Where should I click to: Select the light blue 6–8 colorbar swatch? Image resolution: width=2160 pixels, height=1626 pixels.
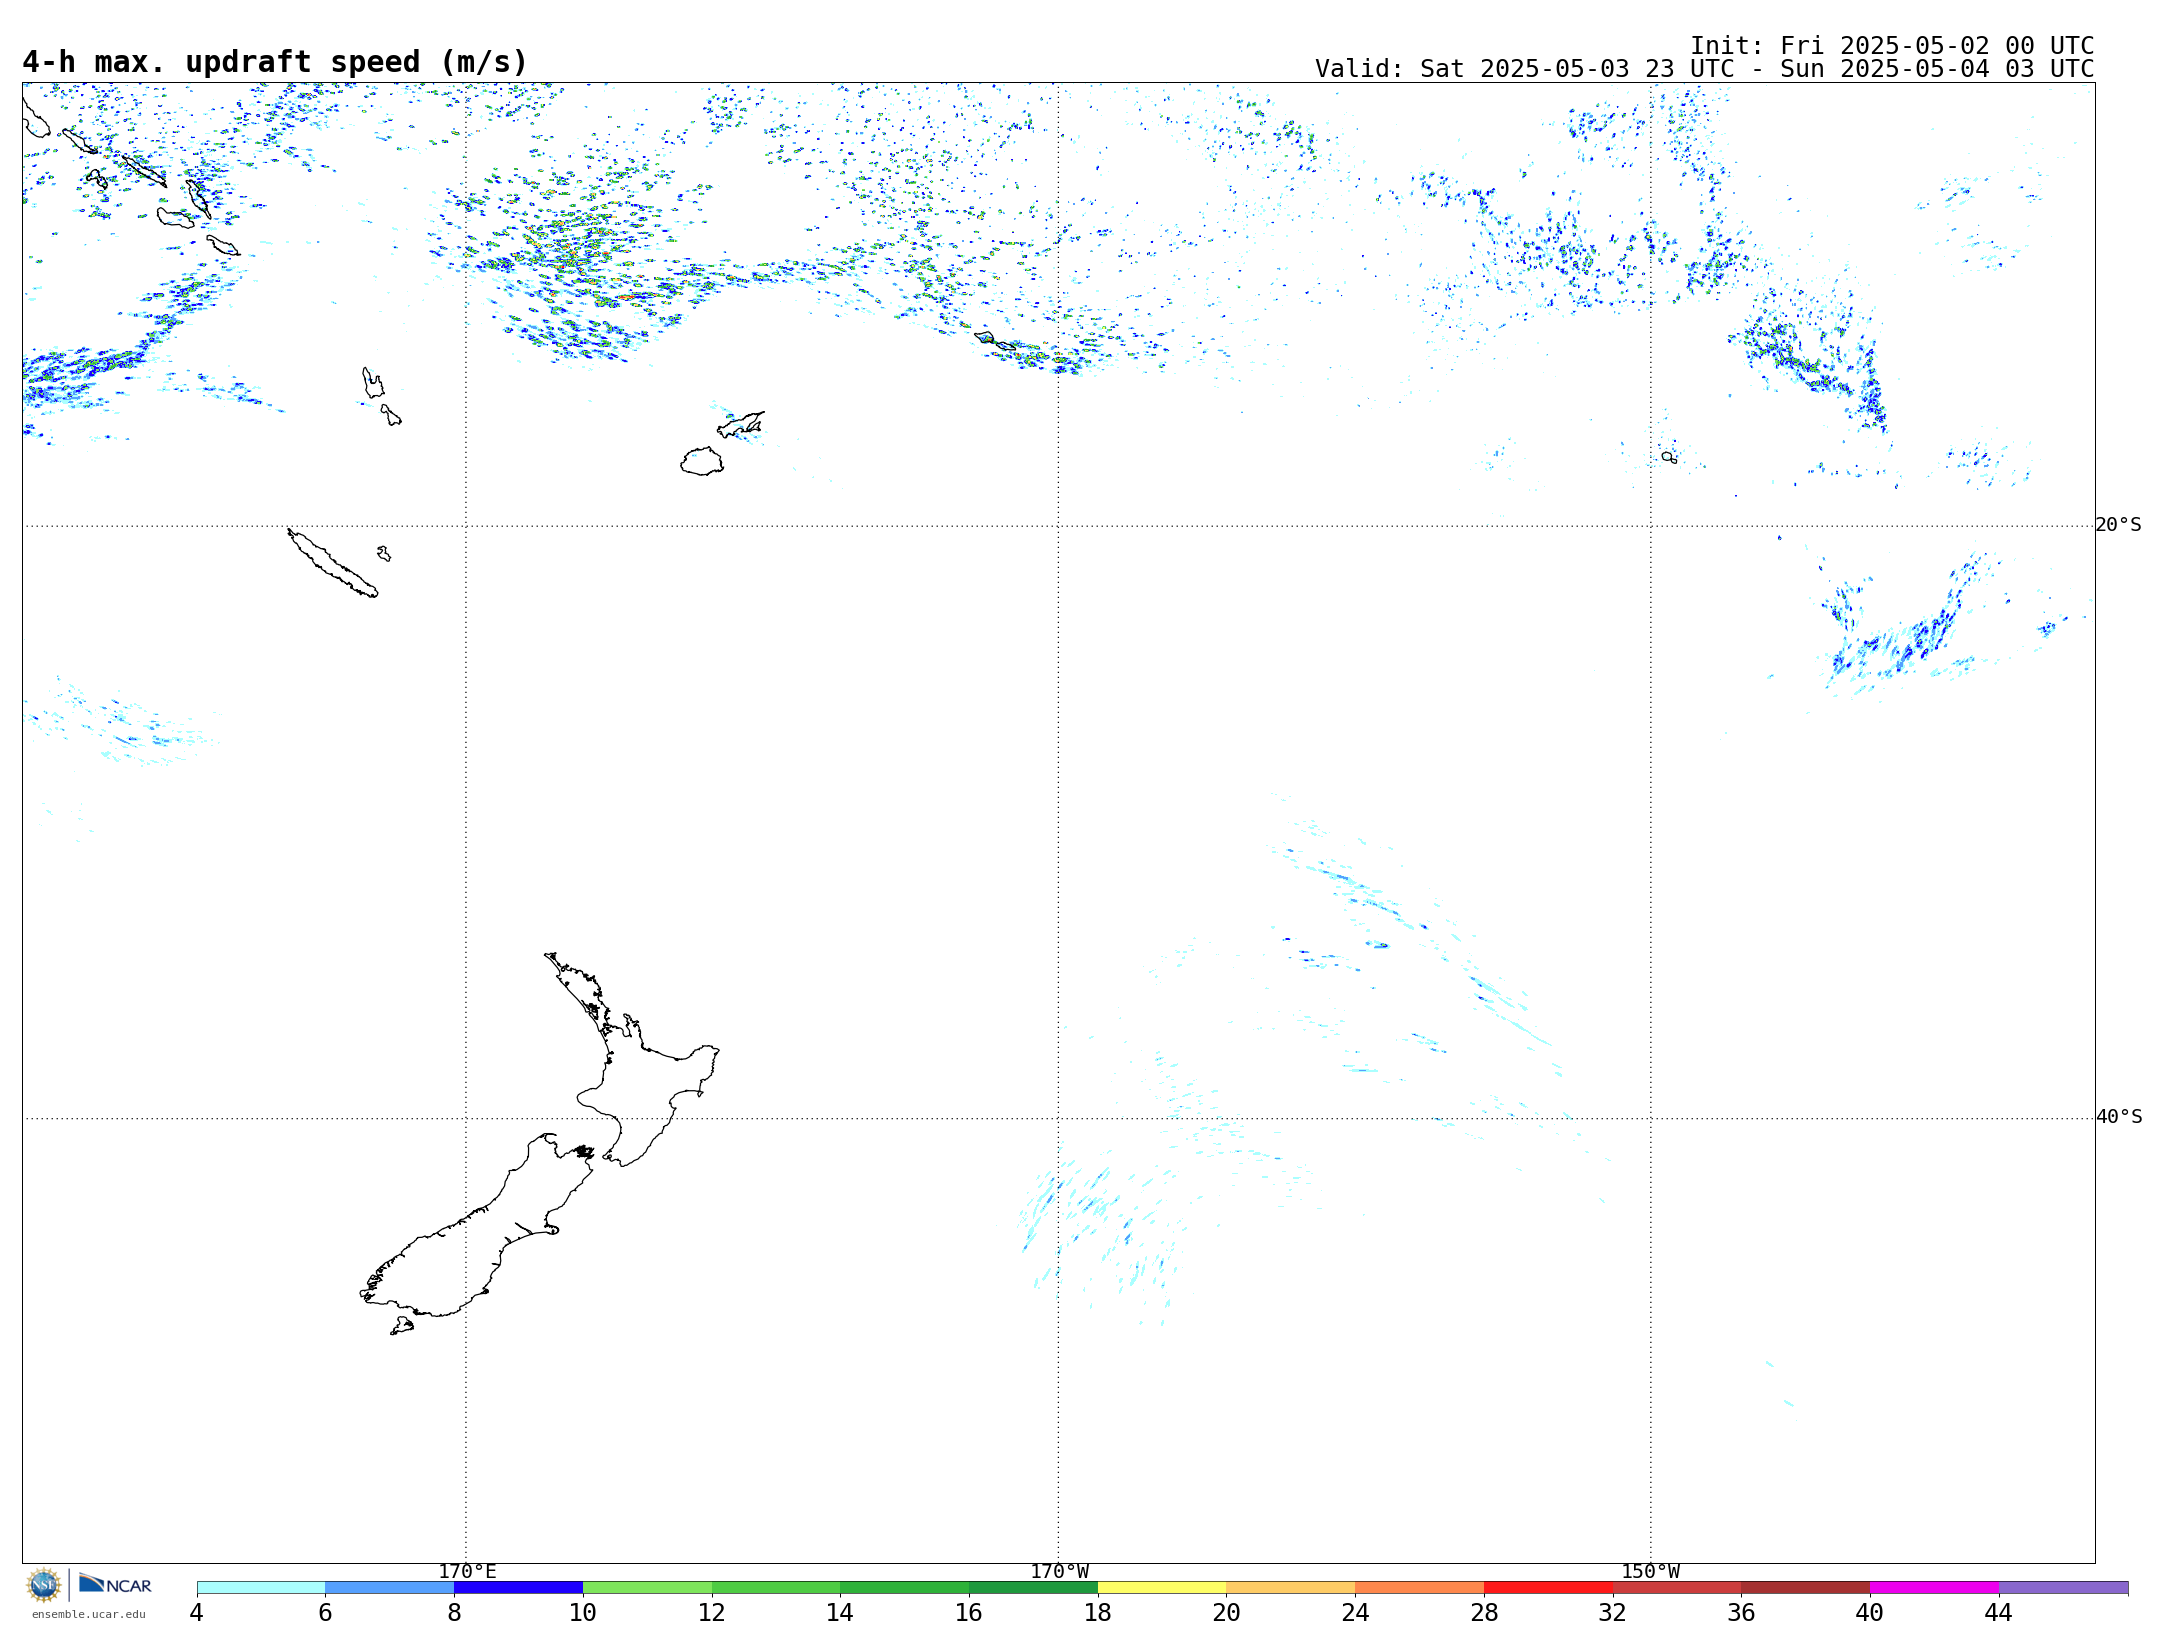[x=390, y=1587]
